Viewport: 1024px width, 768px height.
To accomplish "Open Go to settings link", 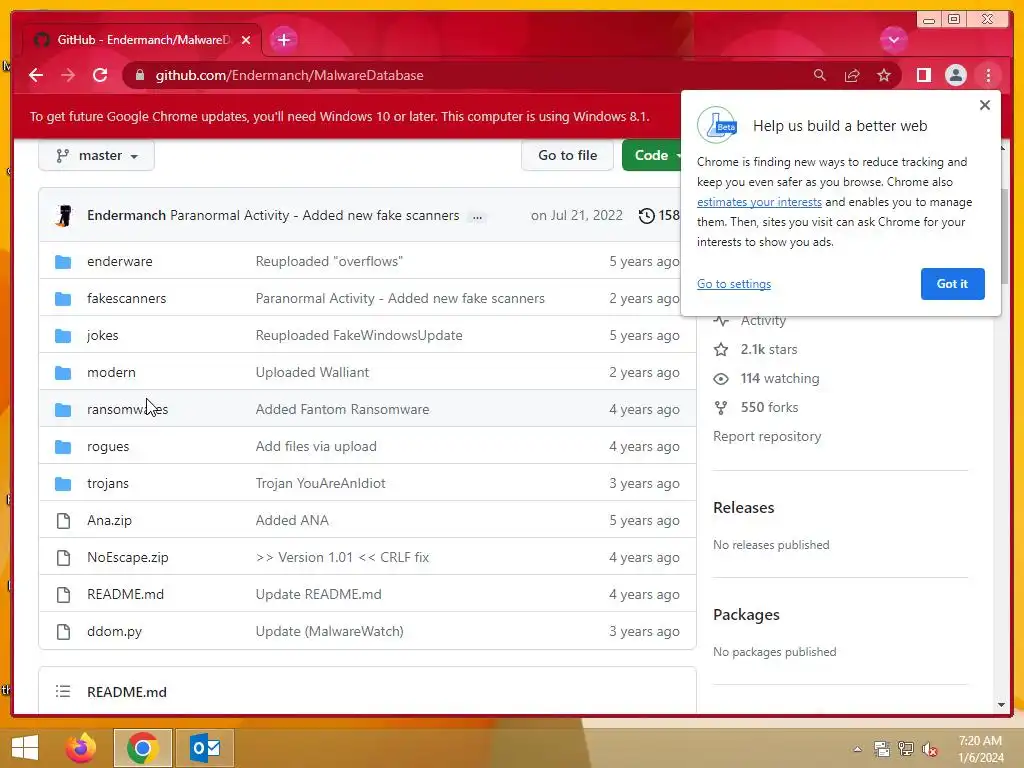I will click(733, 283).
